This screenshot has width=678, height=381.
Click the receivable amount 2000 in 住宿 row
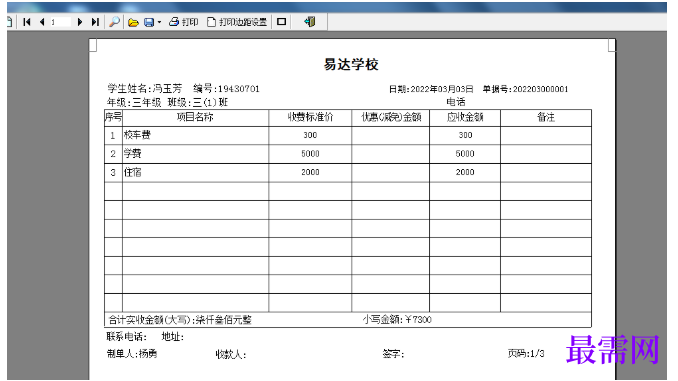coord(465,173)
